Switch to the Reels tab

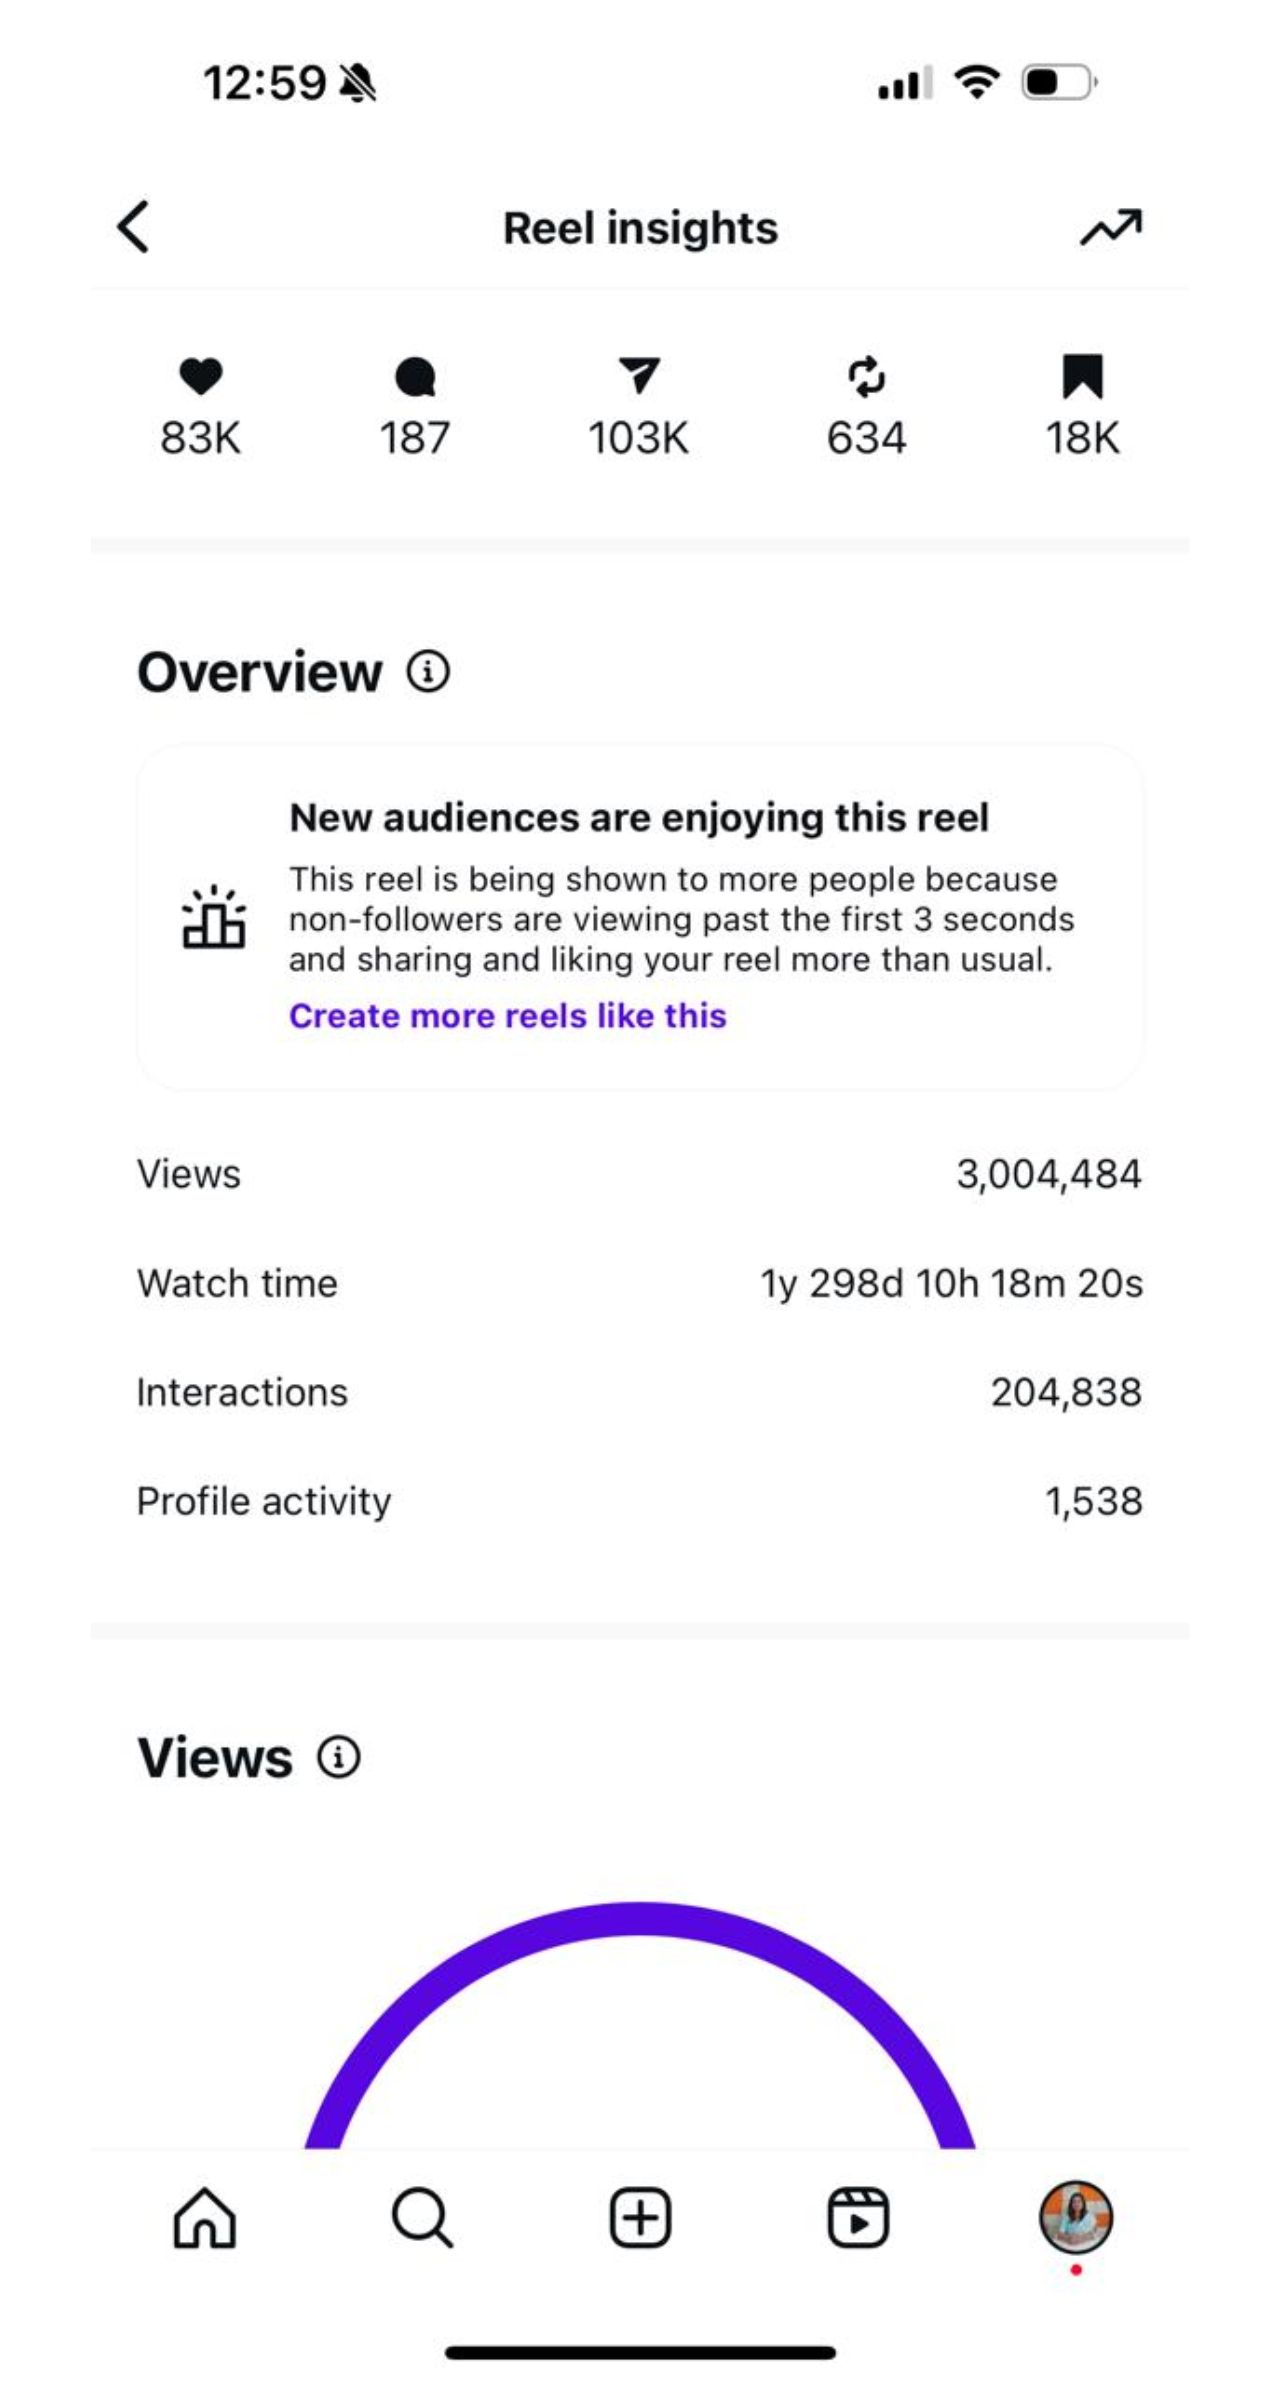click(x=858, y=2218)
